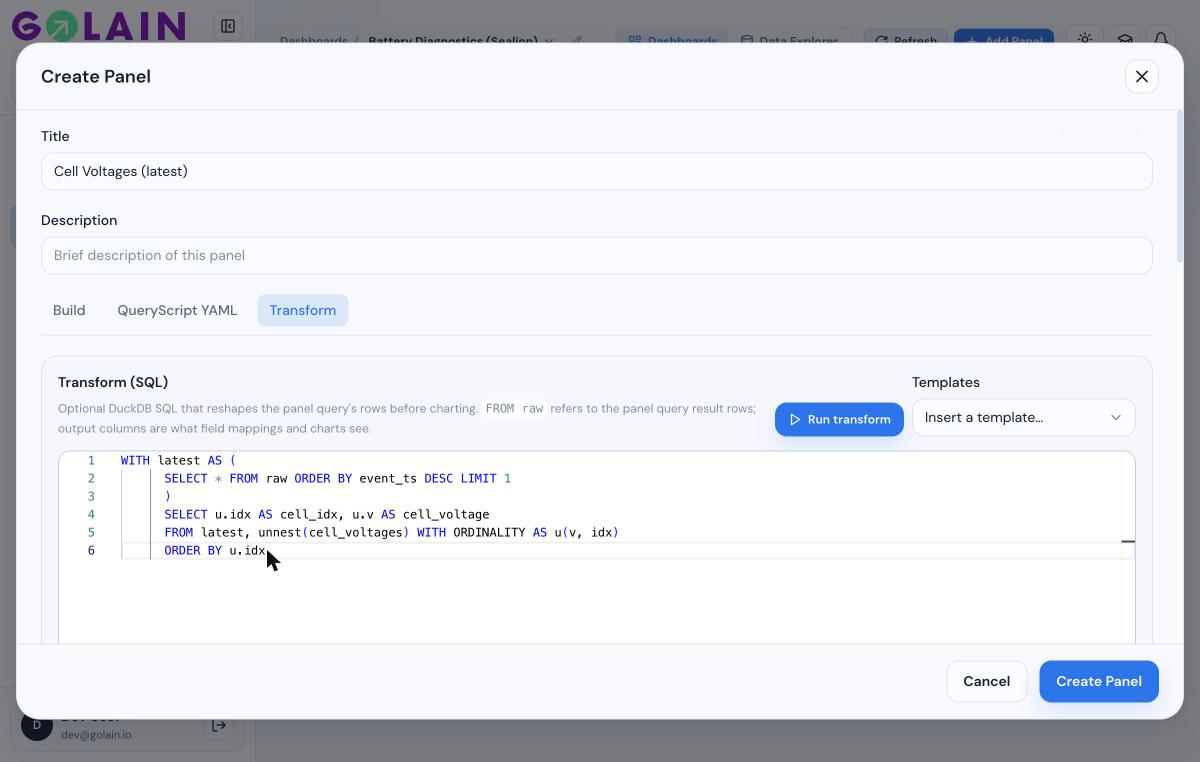Screen dimensions: 1200x762
Task: Click the 'SELECT * FROM raw' code line
Action: pyautogui.click(x=338, y=478)
